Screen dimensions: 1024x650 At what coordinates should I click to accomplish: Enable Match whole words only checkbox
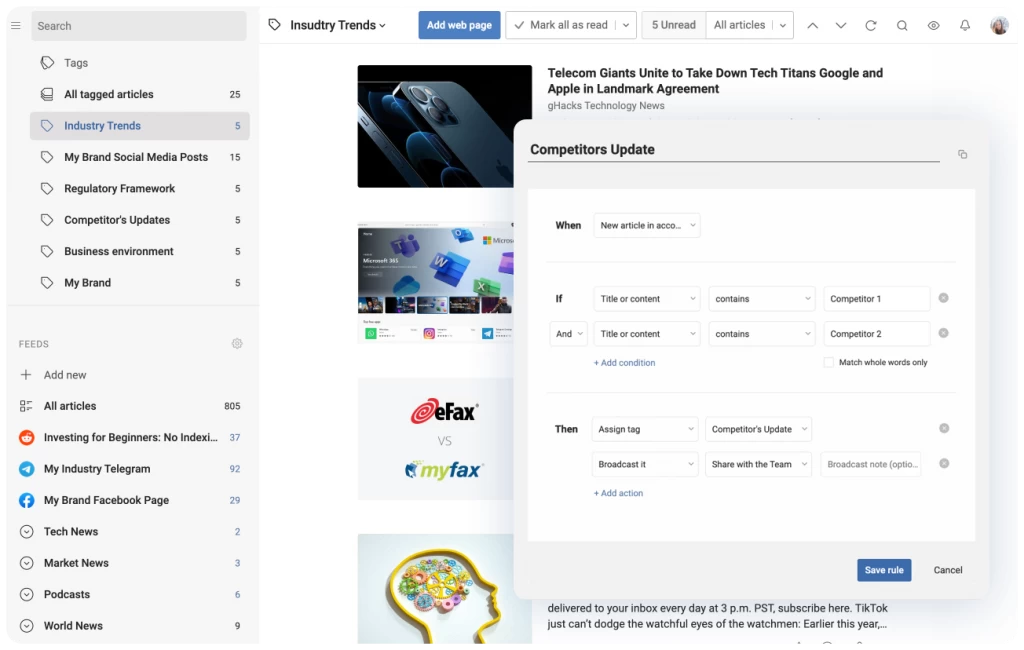point(829,363)
